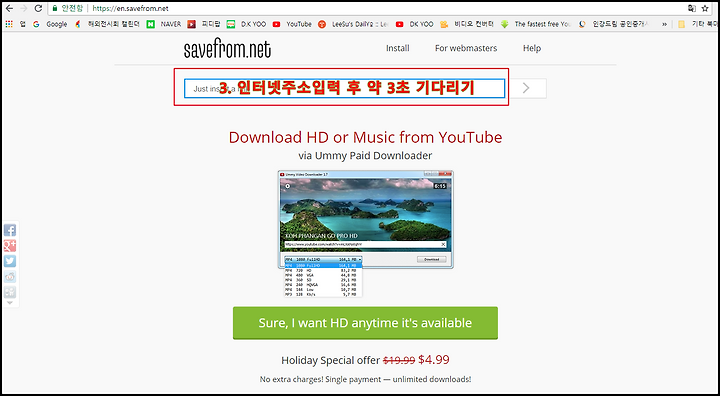
Task: Open the NAVER bookmark
Action: [164, 24]
